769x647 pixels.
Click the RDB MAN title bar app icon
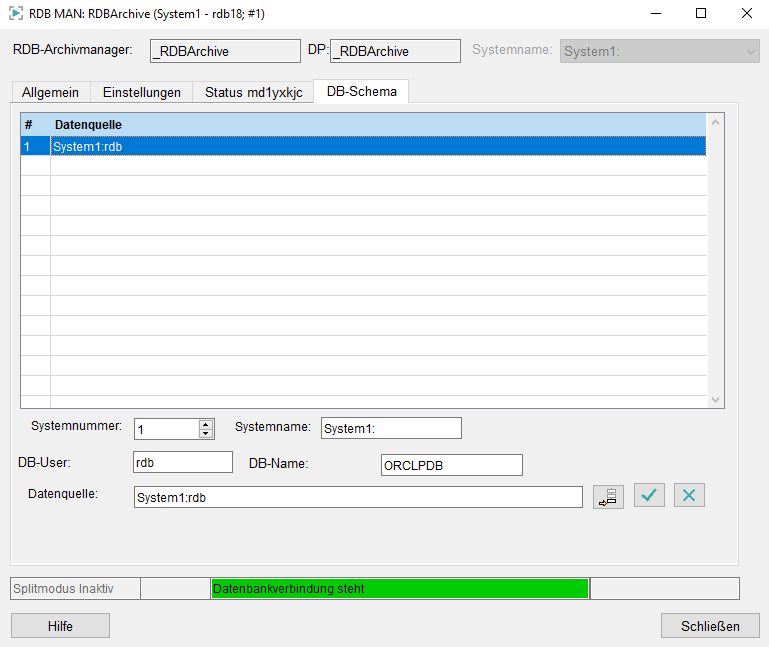tap(15, 14)
